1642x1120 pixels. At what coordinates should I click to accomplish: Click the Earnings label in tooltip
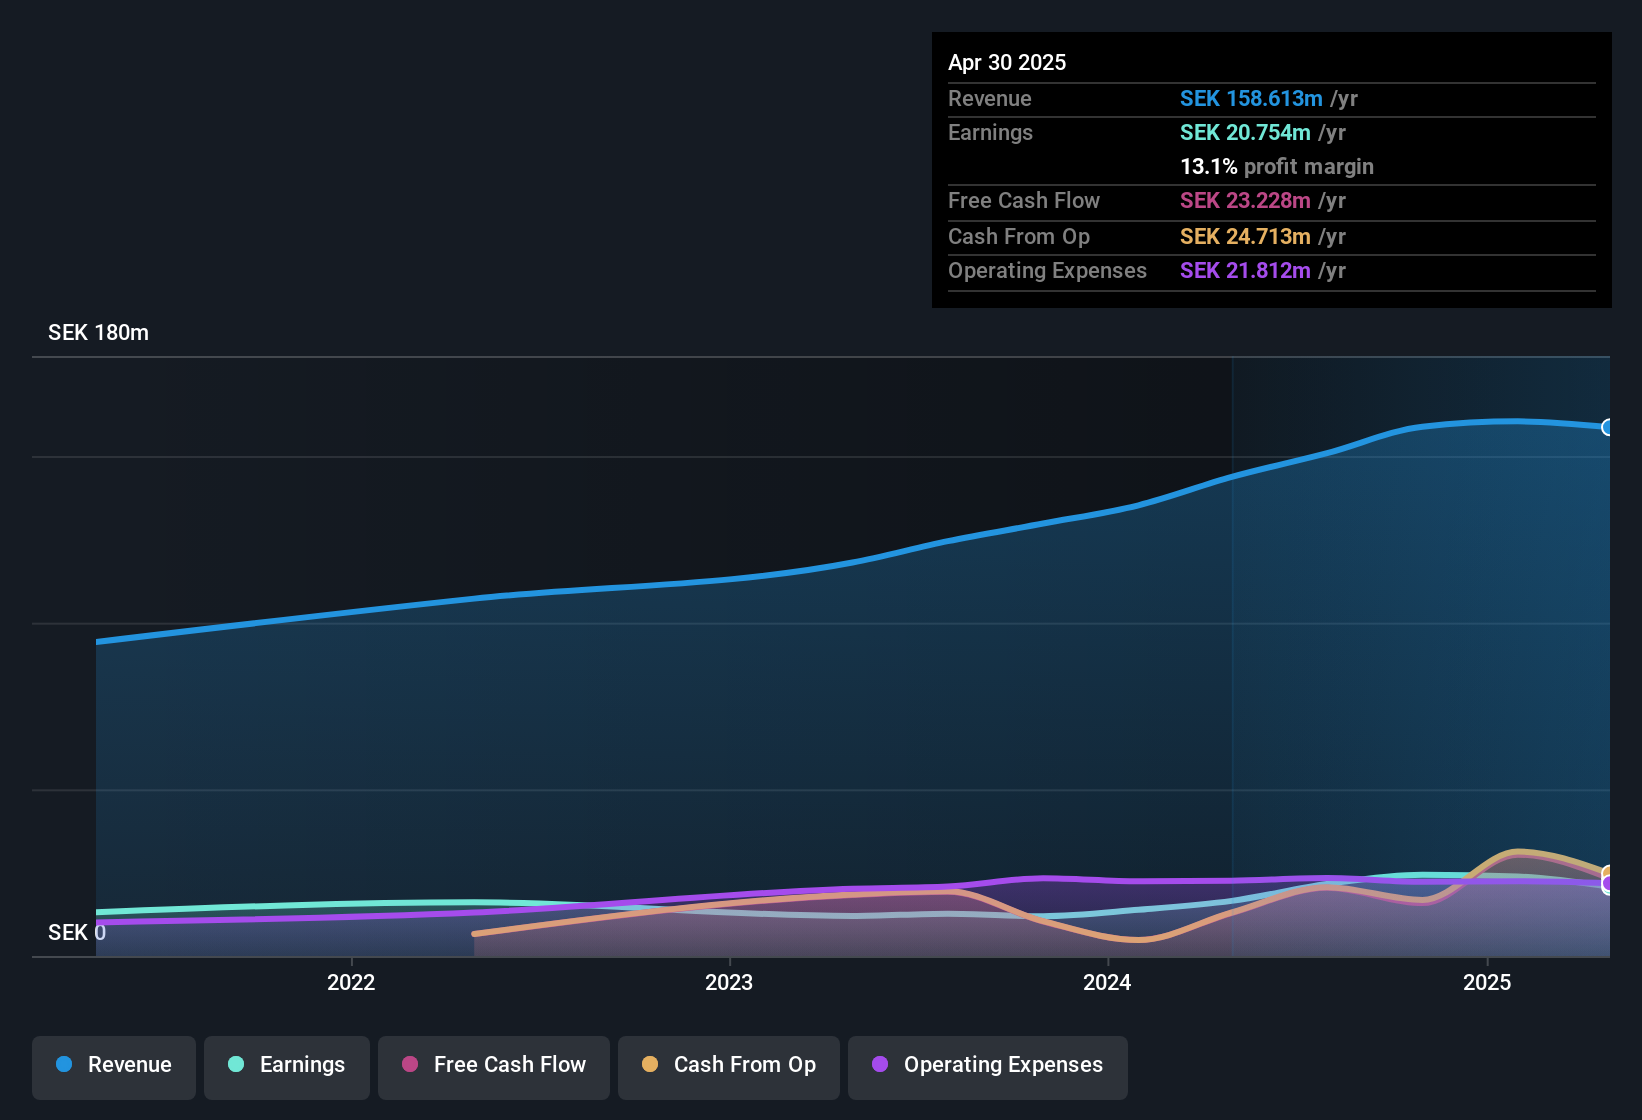[x=990, y=132]
